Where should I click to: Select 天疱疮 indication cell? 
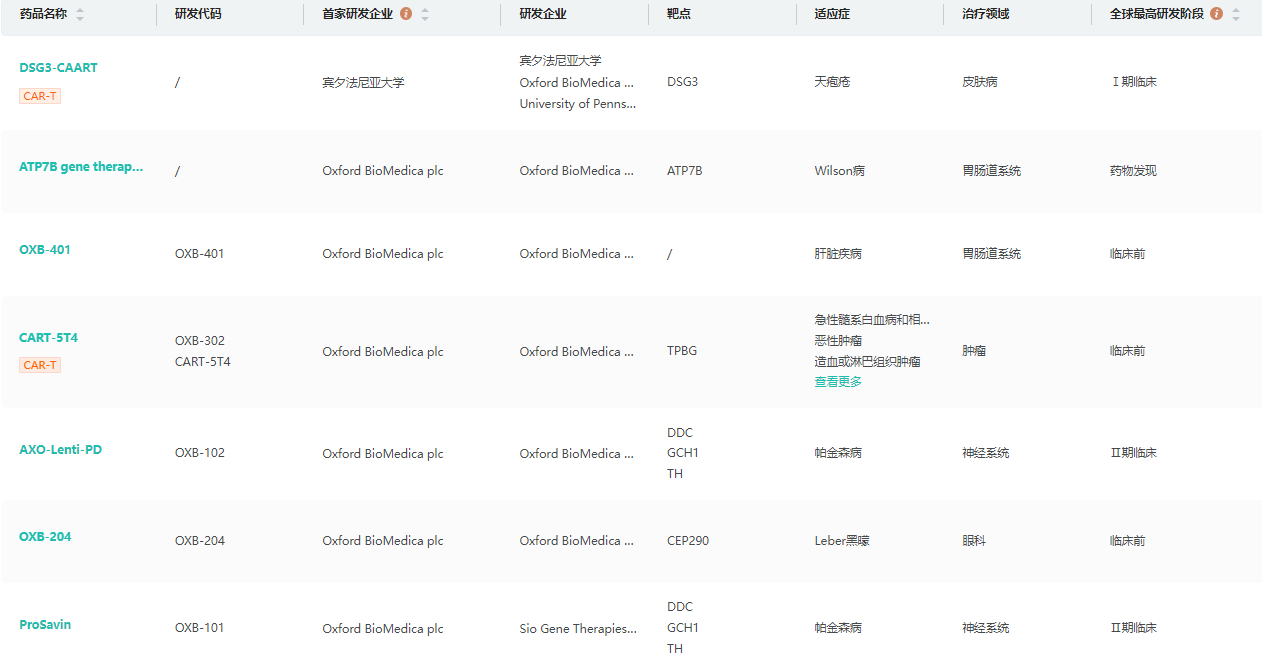832,82
